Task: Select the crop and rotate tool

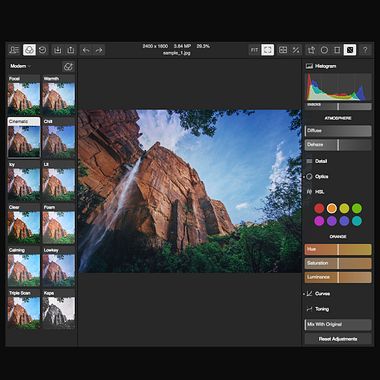Action: (x=311, y=50)
